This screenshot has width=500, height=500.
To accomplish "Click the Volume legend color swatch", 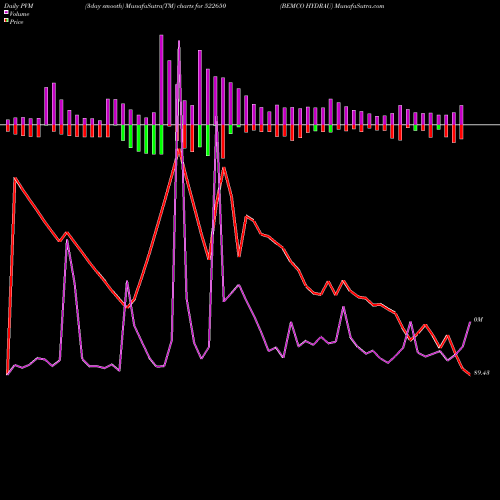I will coord(6,12).
